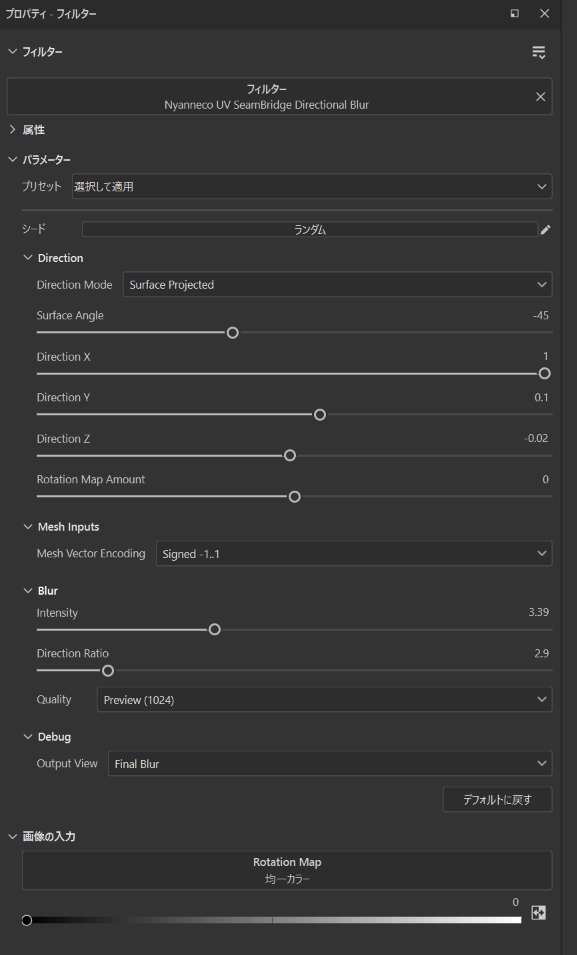Open the Rotation Map color/grayscale toggle icon

click(539, 912)
